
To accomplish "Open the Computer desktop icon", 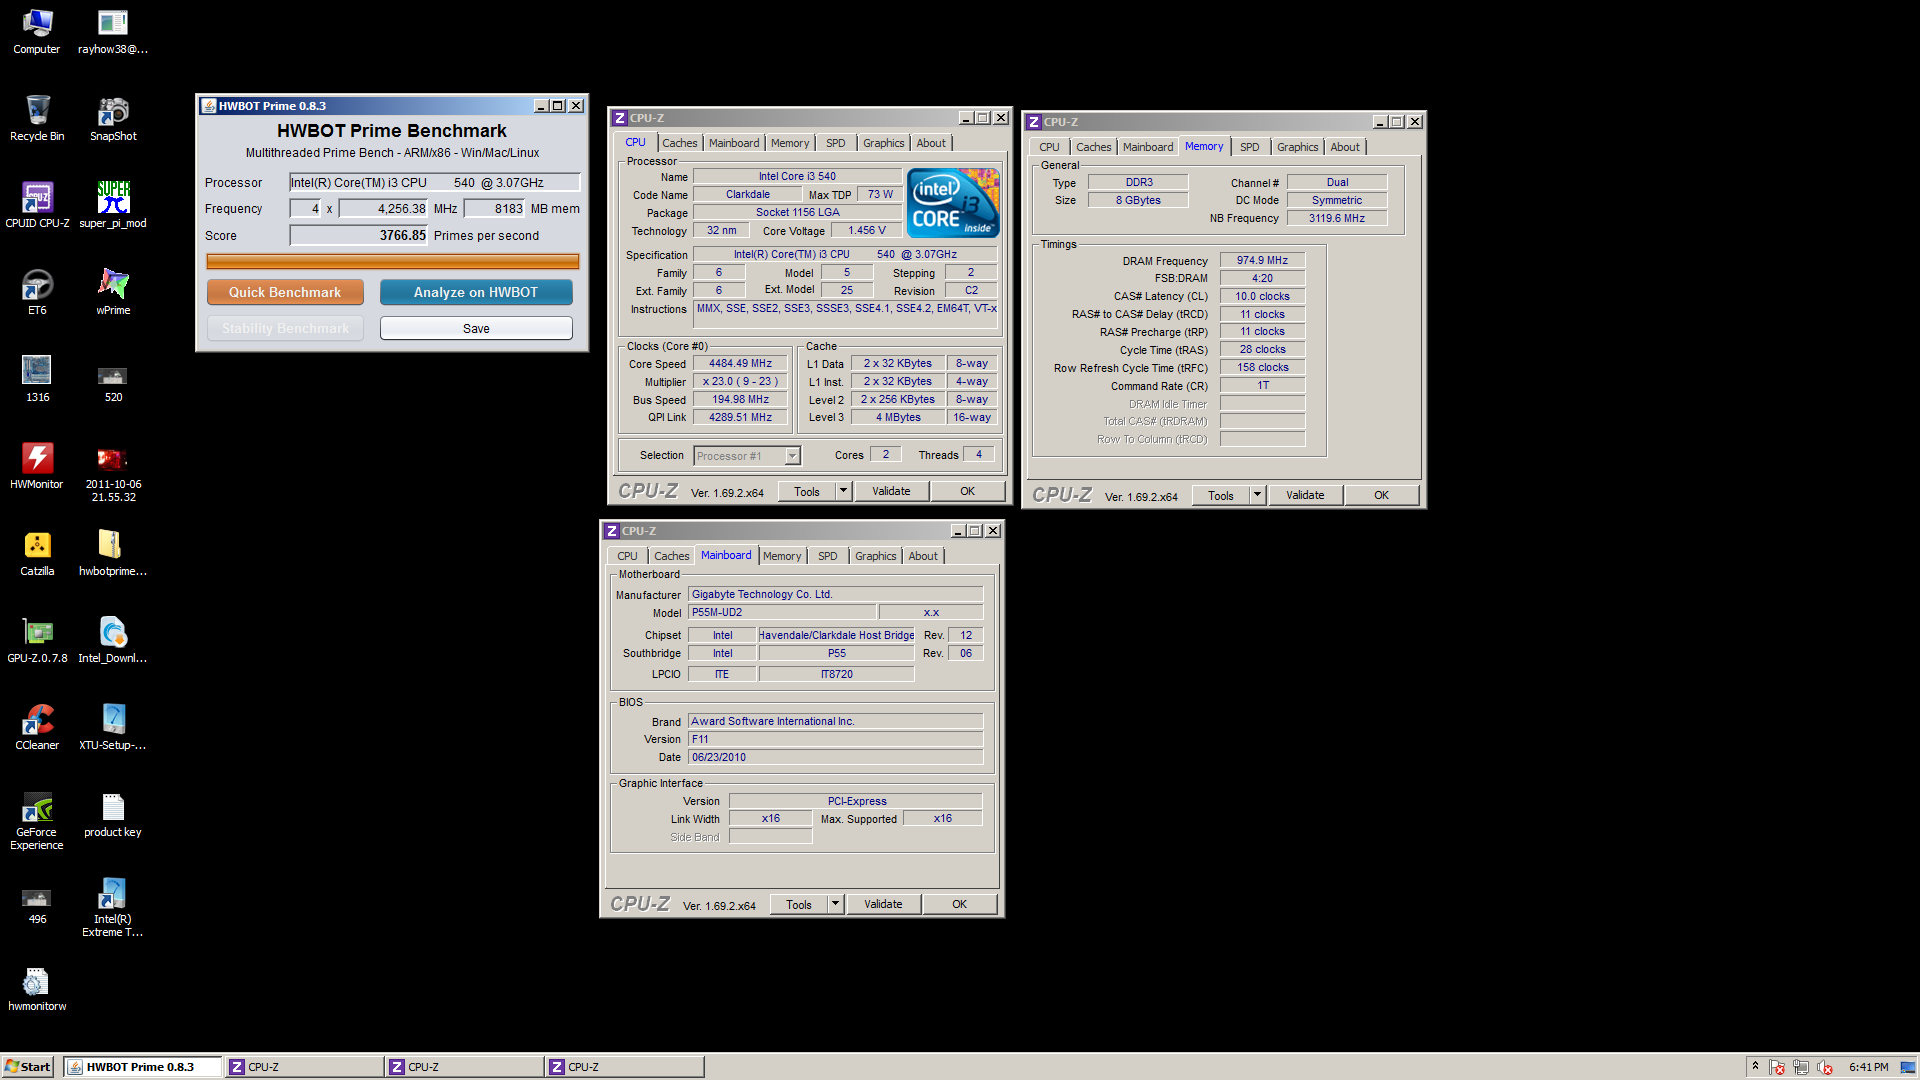I will point(37,31).
